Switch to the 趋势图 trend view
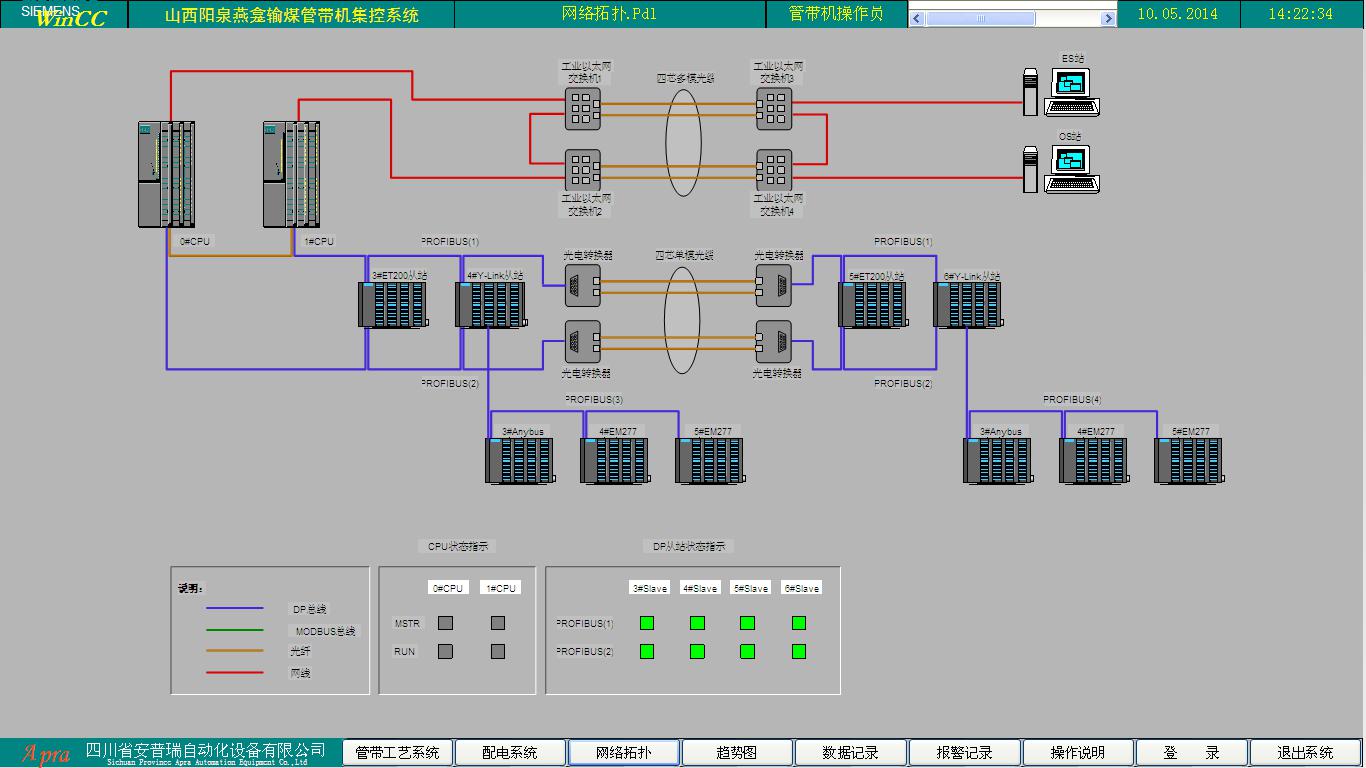1366x768 pixels. tap(736, 752)
